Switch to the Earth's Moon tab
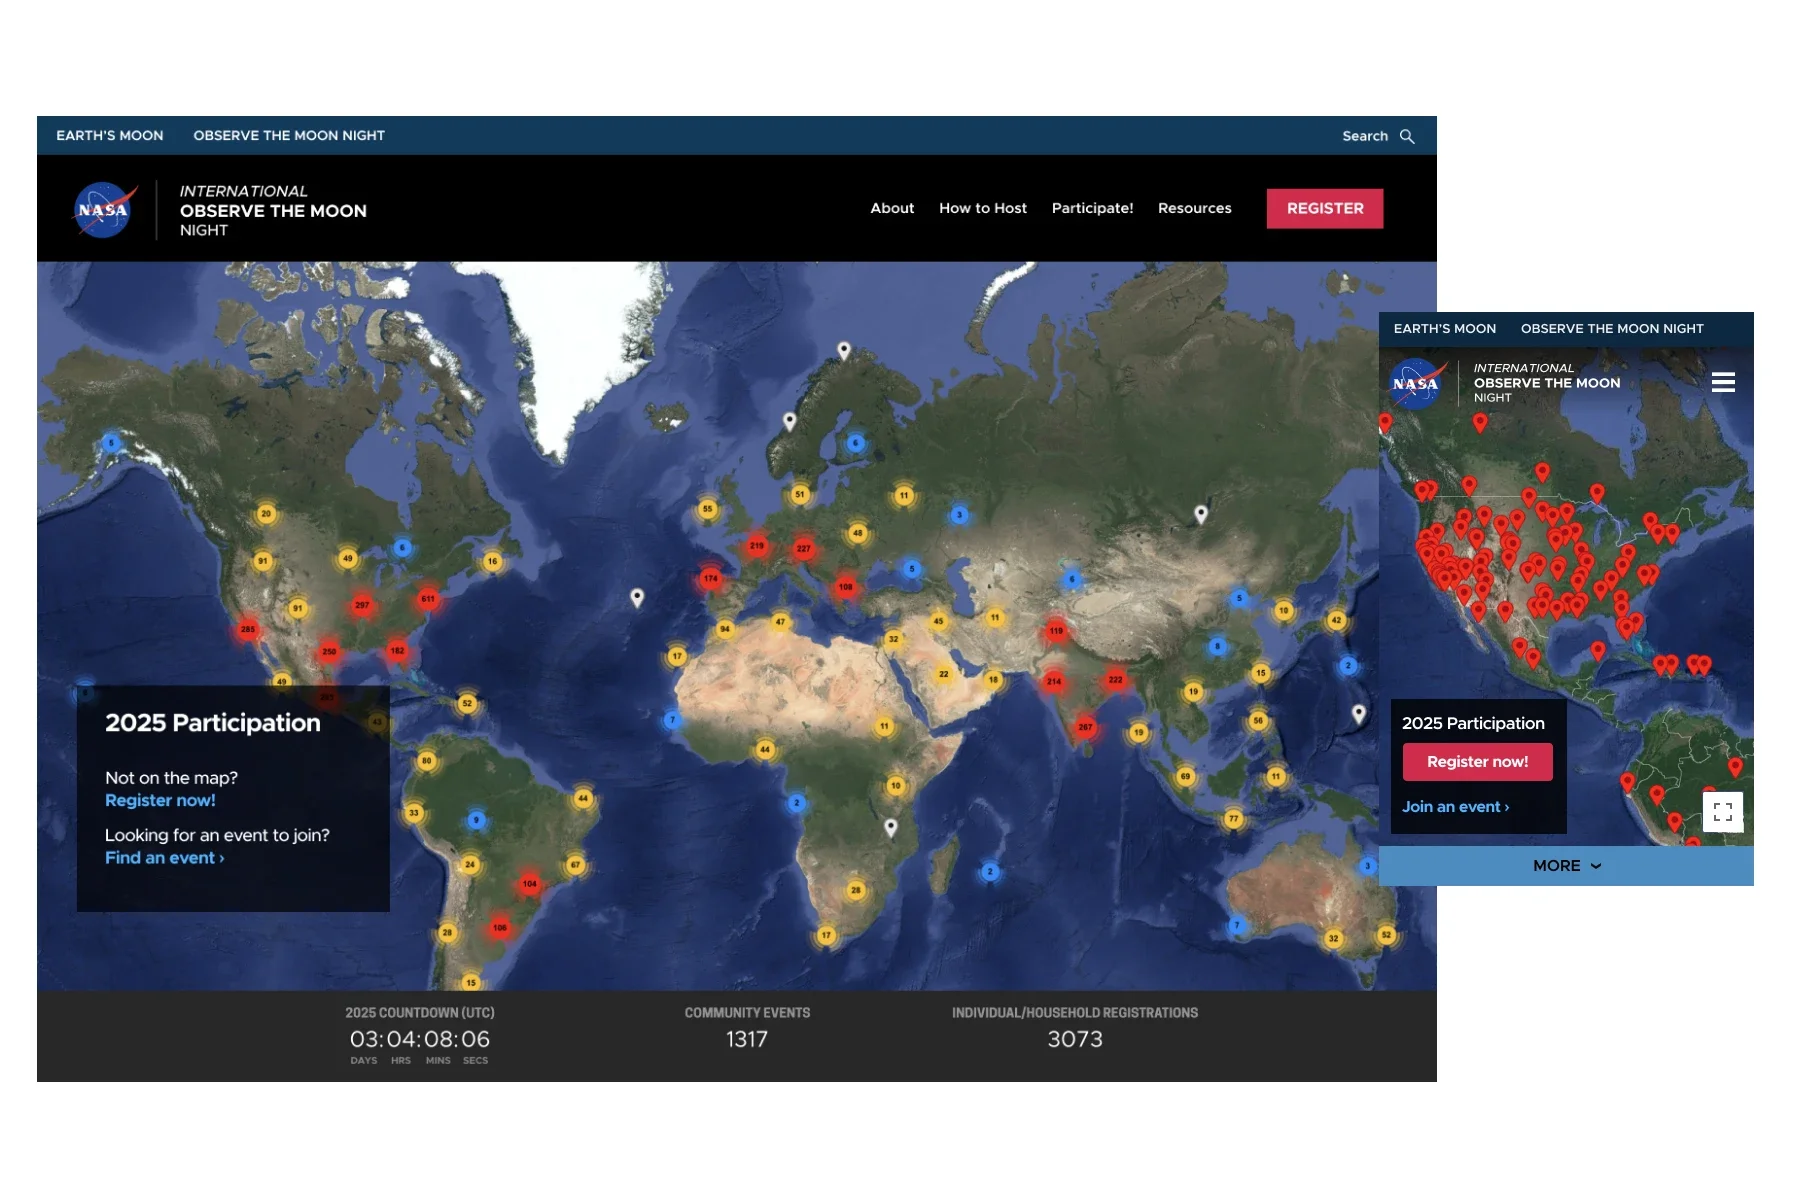Screen dimensions: 1795x1197 click(x=110, y=135)
